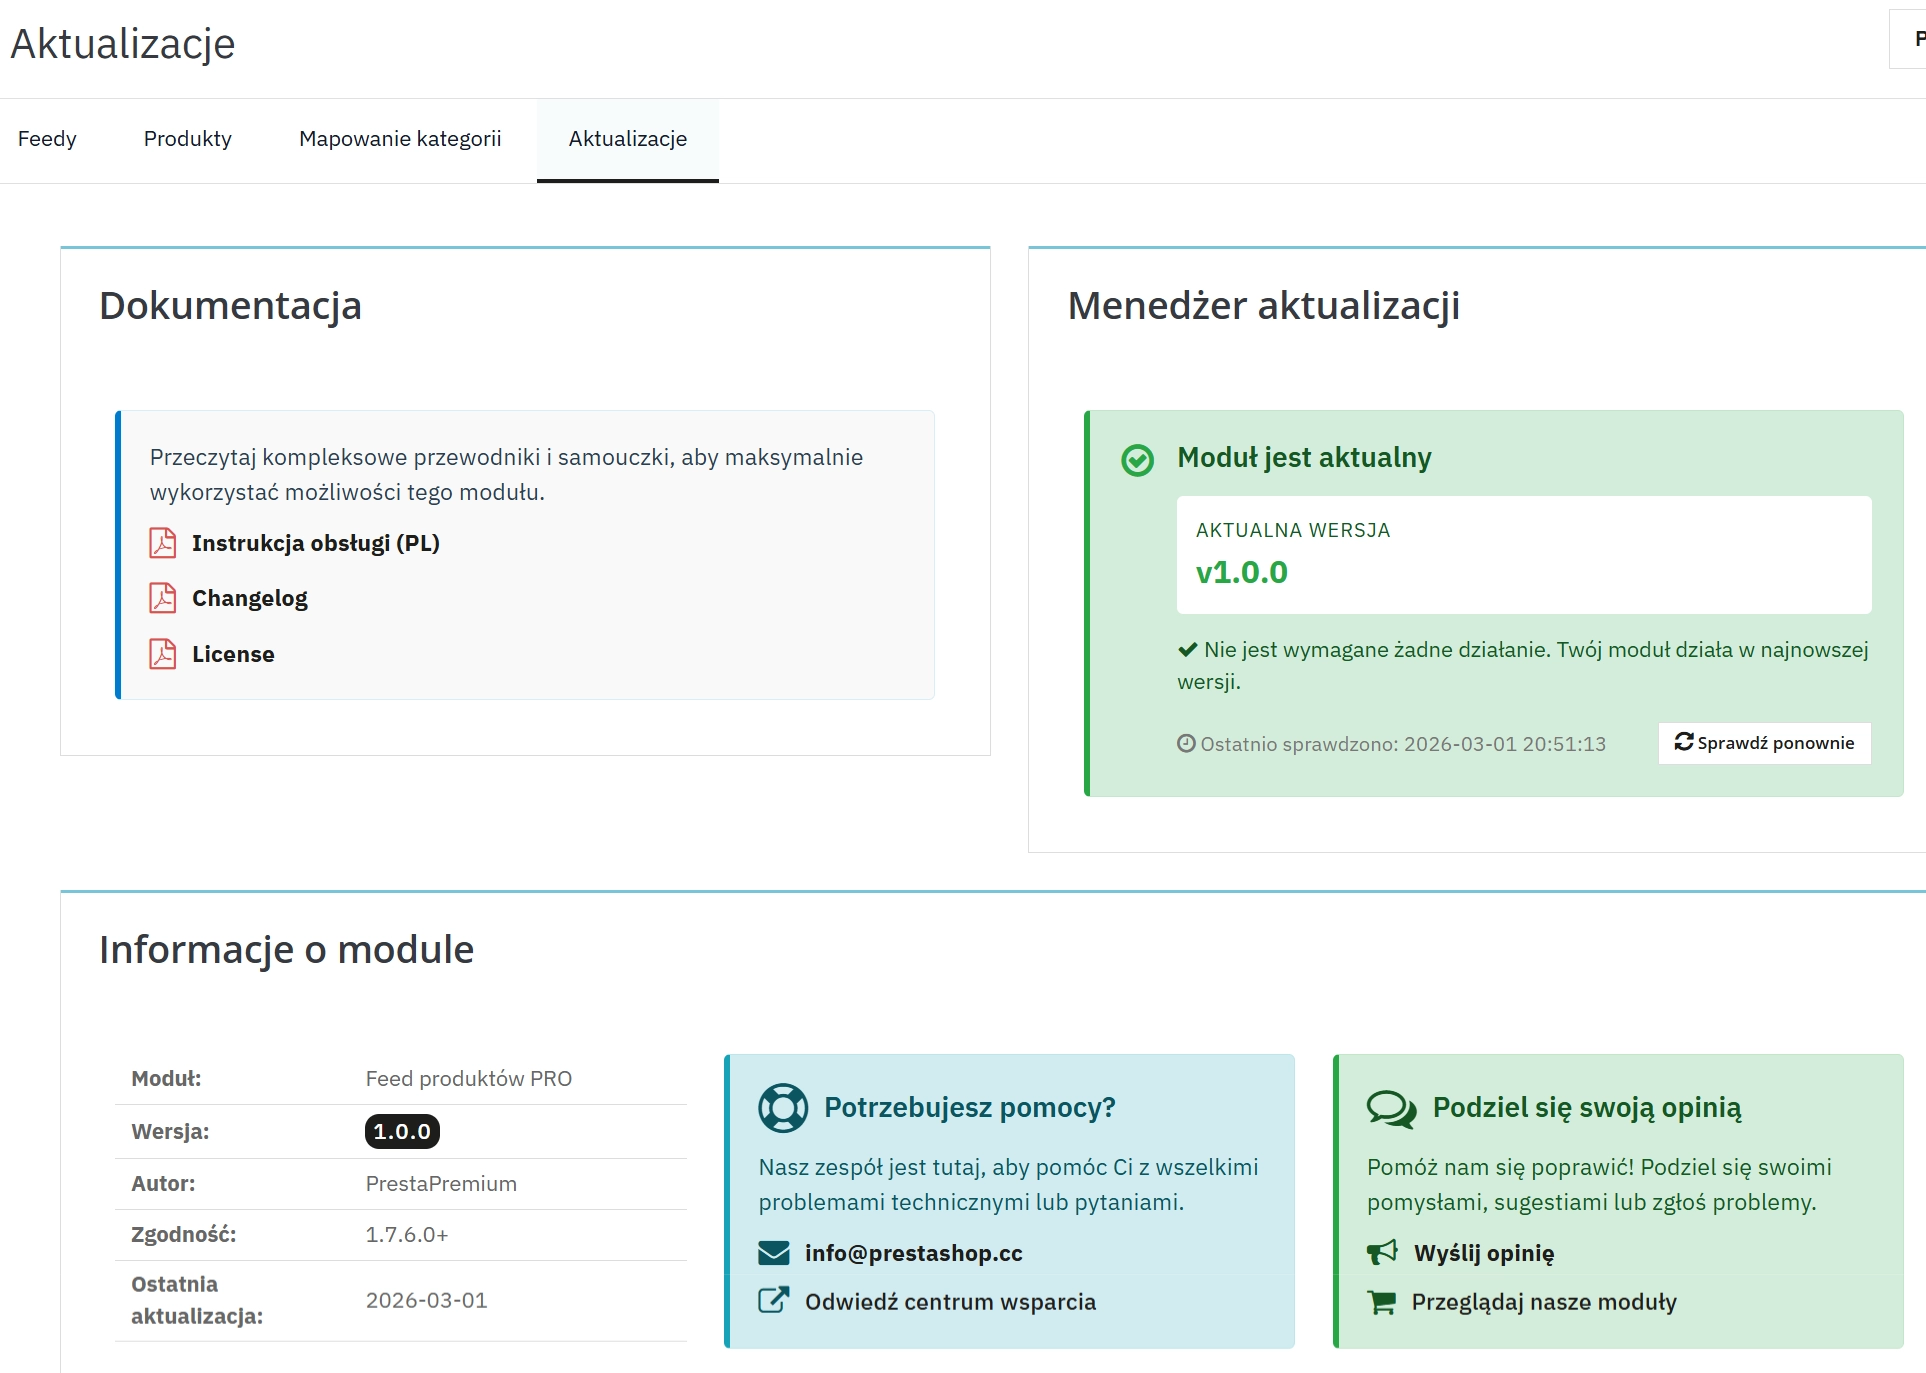Screen dimensions: 1926x1373
Task: Switch to the Feedy tab
Action: point(47,139)
